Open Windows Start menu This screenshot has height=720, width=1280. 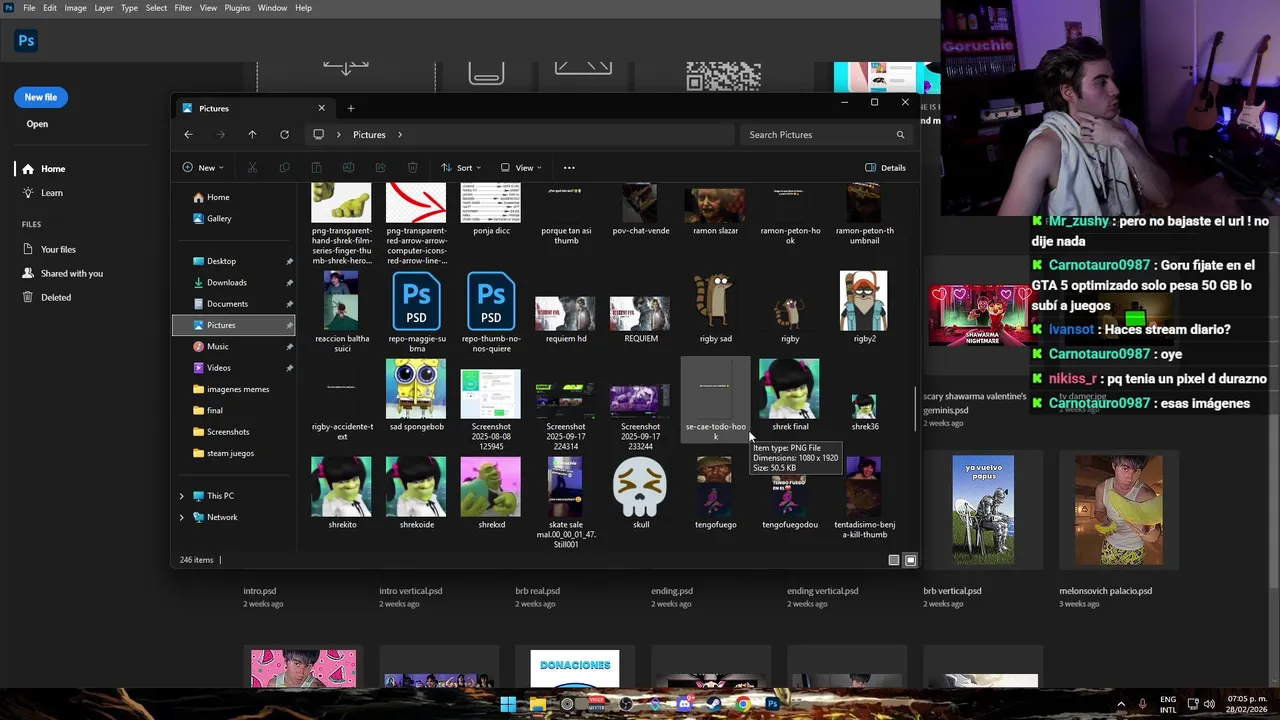(x=508, y=704)
